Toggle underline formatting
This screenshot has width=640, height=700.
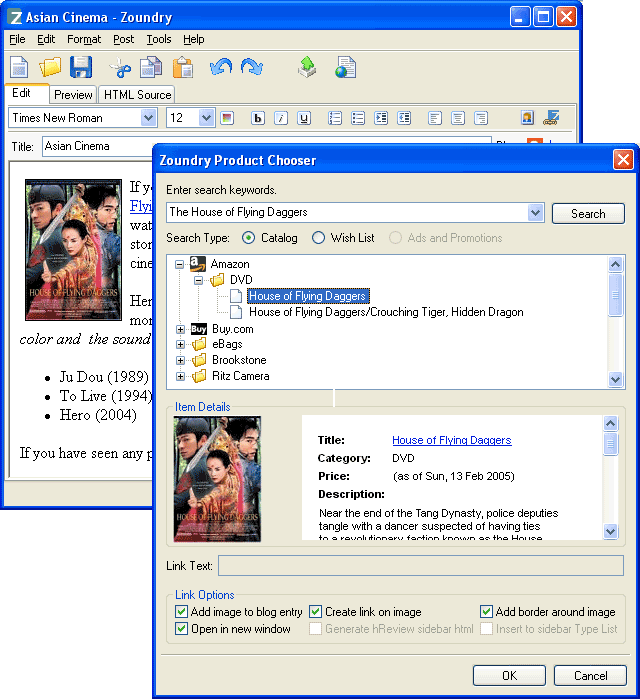[x=304, y=118]
